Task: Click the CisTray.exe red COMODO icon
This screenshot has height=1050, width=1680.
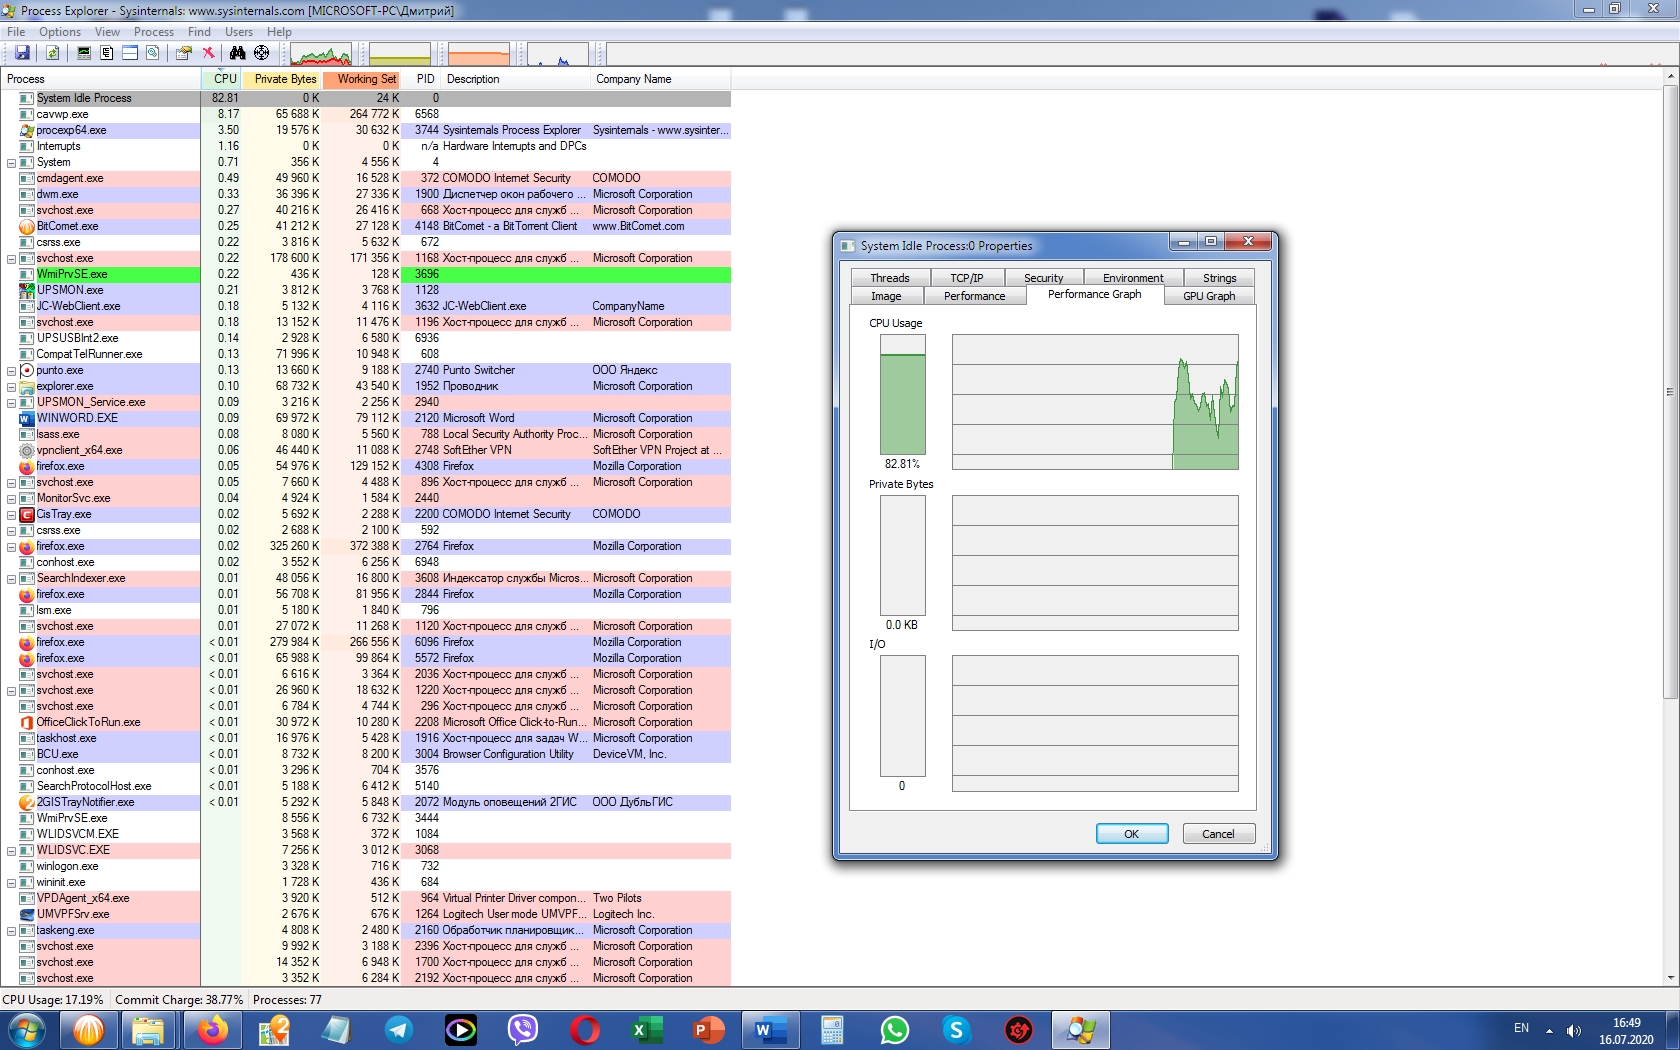Action: coord(27,514)
